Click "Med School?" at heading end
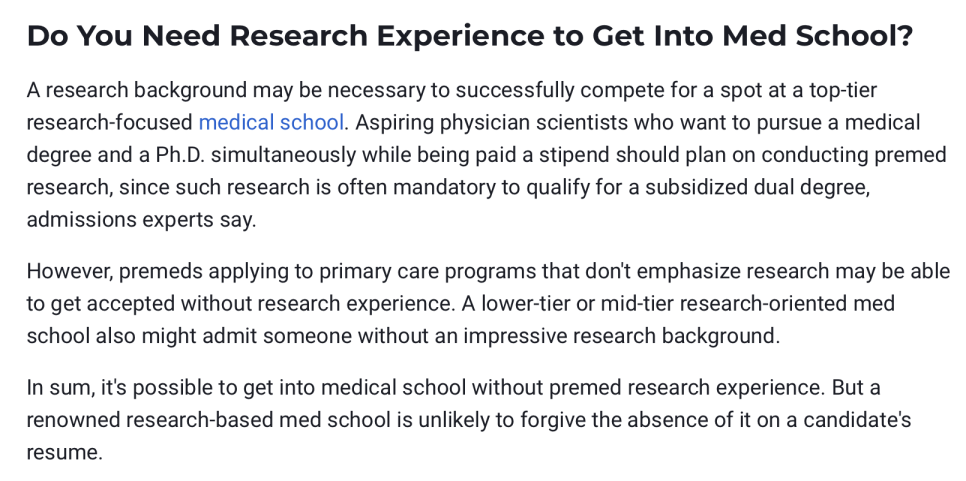966x481 pixels. tap(818, 36)
